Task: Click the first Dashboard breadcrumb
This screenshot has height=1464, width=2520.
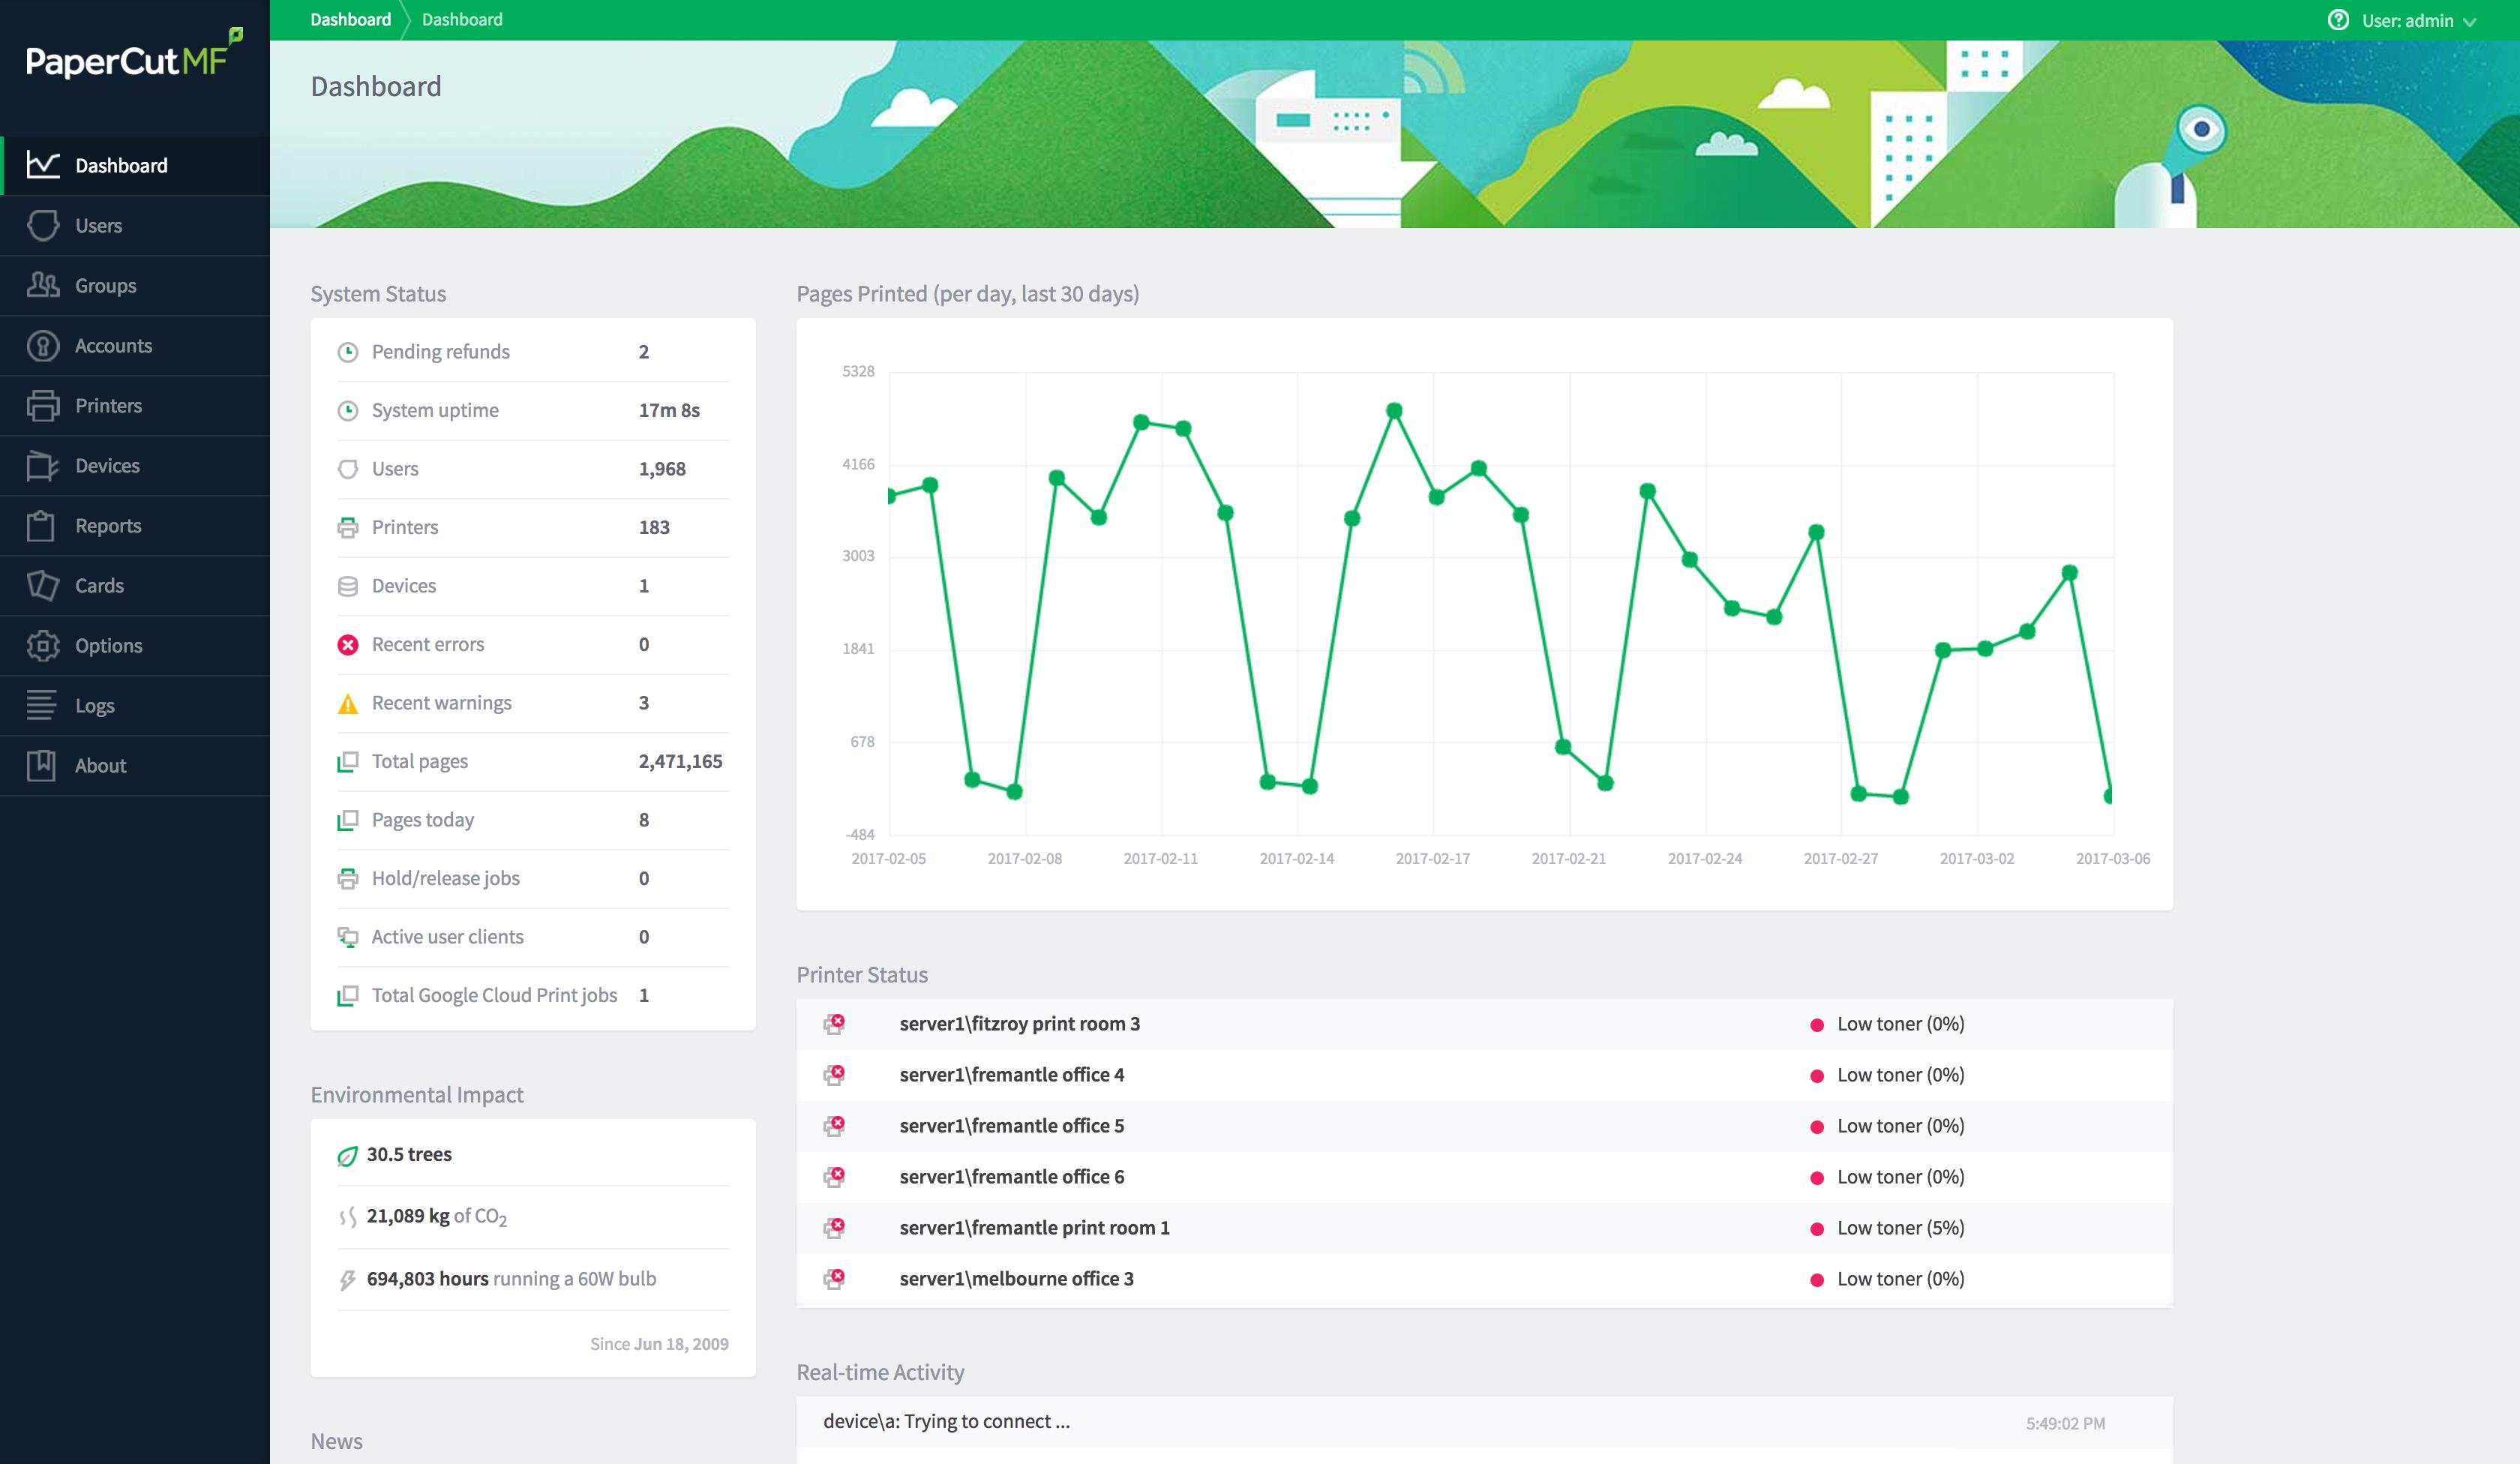Action: [x=350, y=20]
